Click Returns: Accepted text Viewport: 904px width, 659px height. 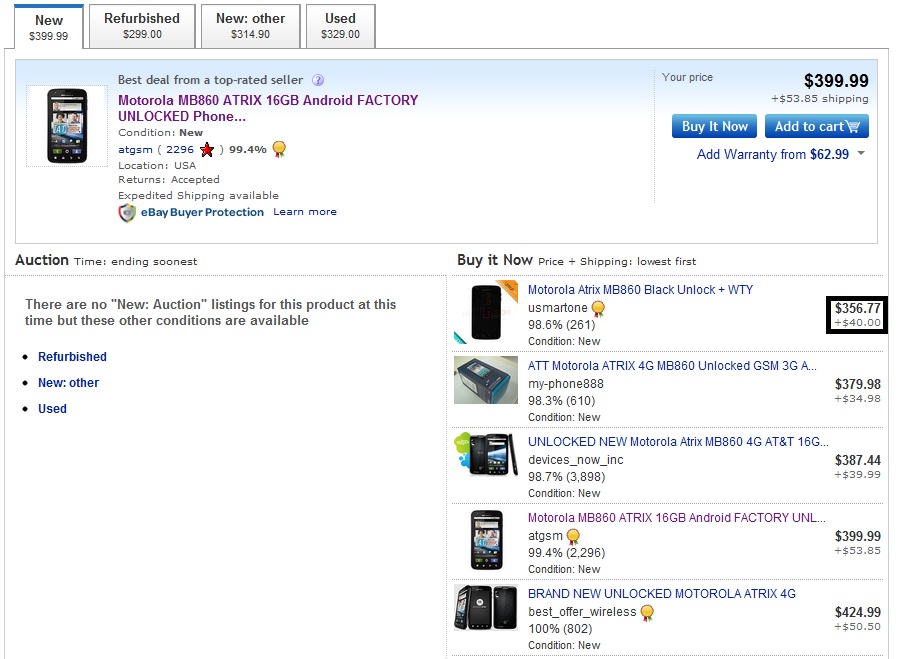coord(169,180)
